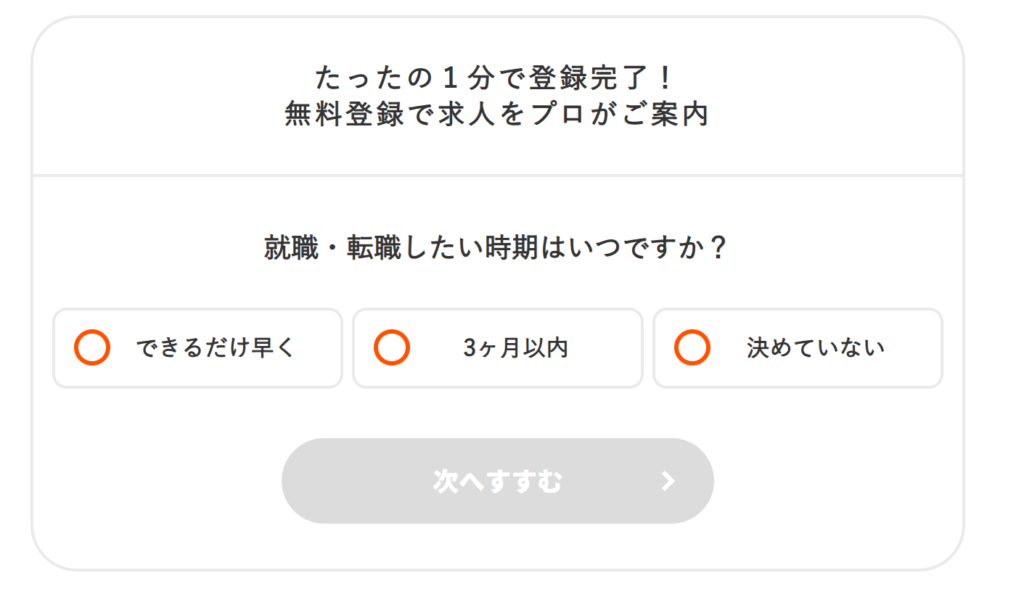
Task: Select the 3ヶ月以内 radio circle
Action: tap(392, 348)
